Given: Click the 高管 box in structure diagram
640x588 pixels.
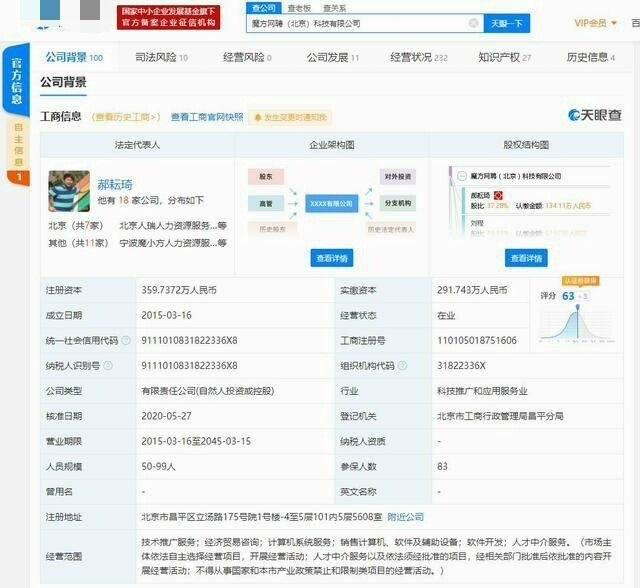Looking at the screenshot, I should click(x=266, y=203).
